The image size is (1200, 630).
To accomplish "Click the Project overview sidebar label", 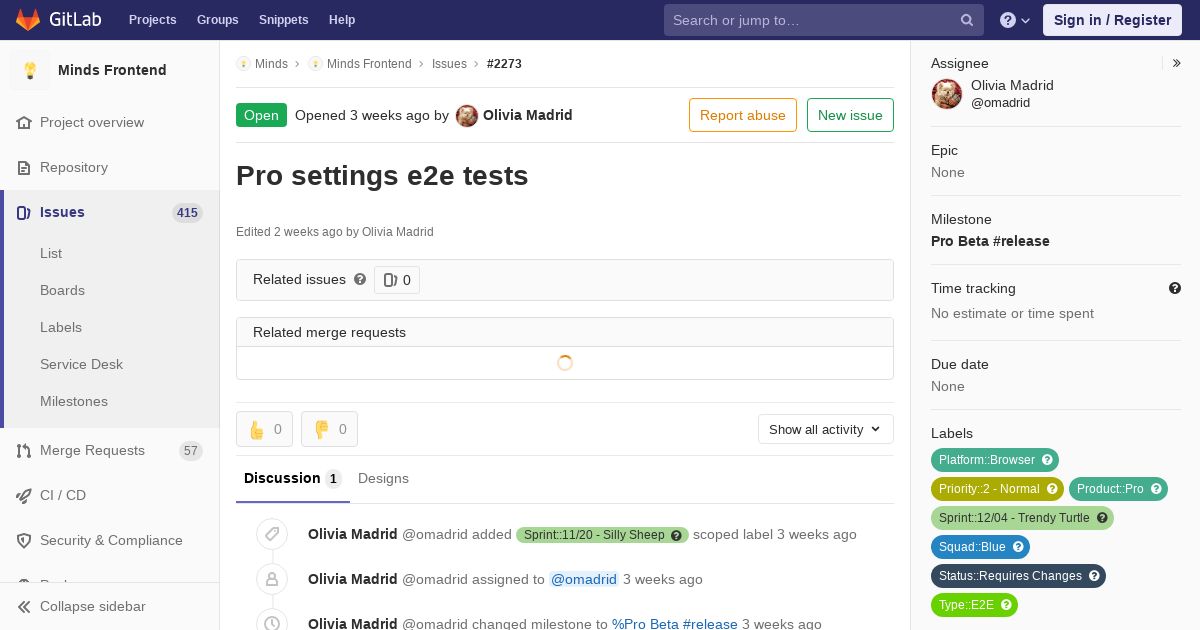I will [92, 123].
